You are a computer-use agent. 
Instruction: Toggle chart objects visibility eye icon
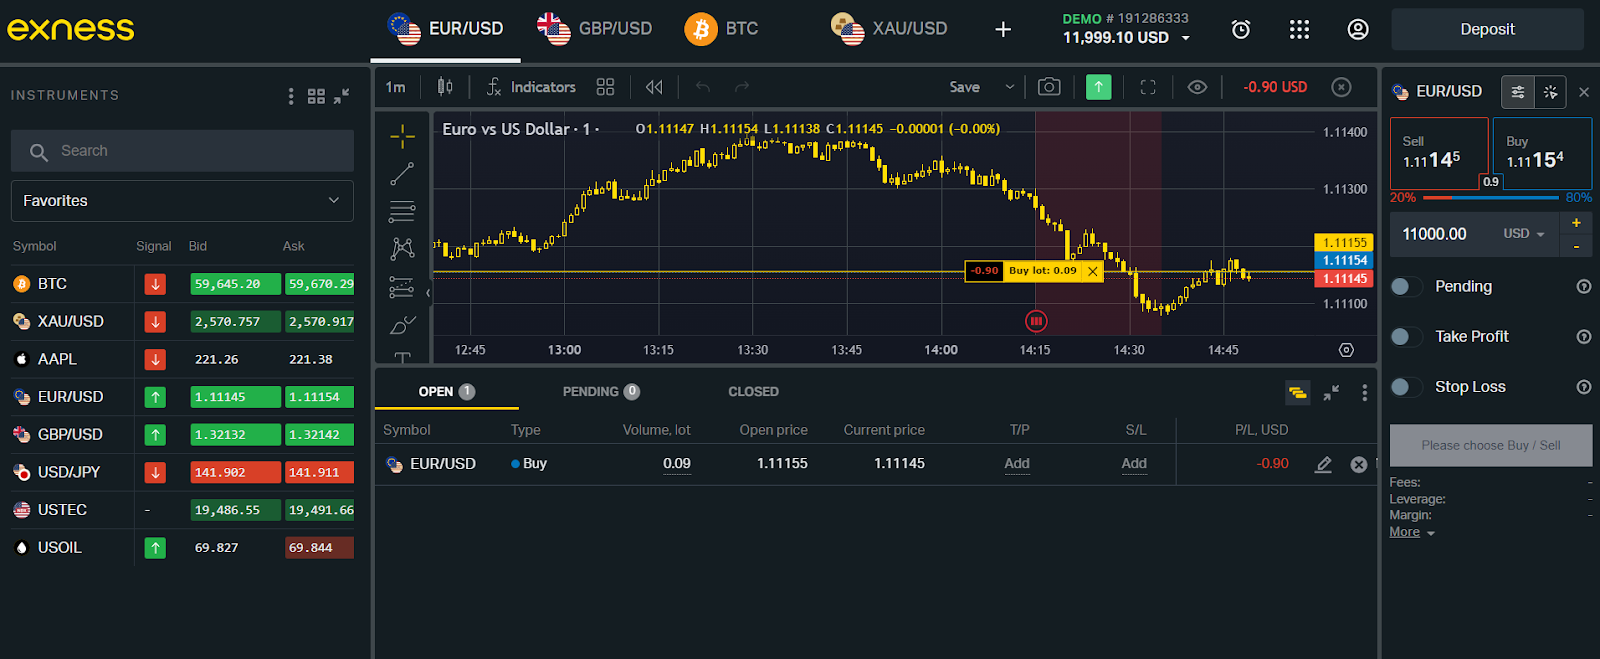1197,87
